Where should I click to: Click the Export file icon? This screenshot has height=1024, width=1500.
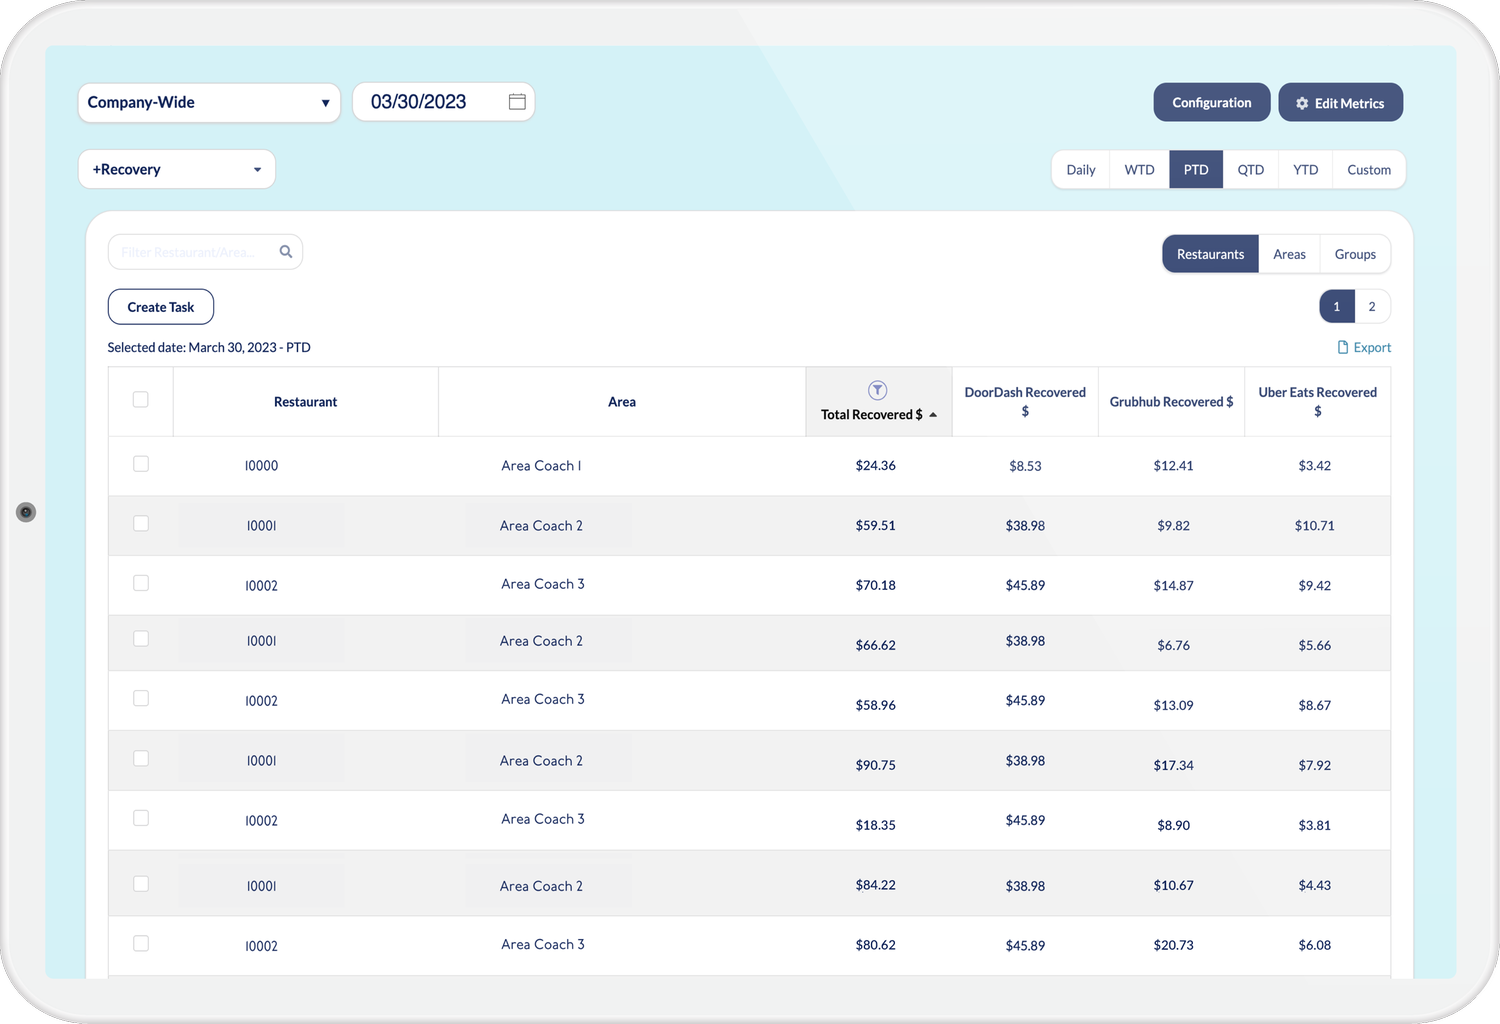(x=1342, y=347)
